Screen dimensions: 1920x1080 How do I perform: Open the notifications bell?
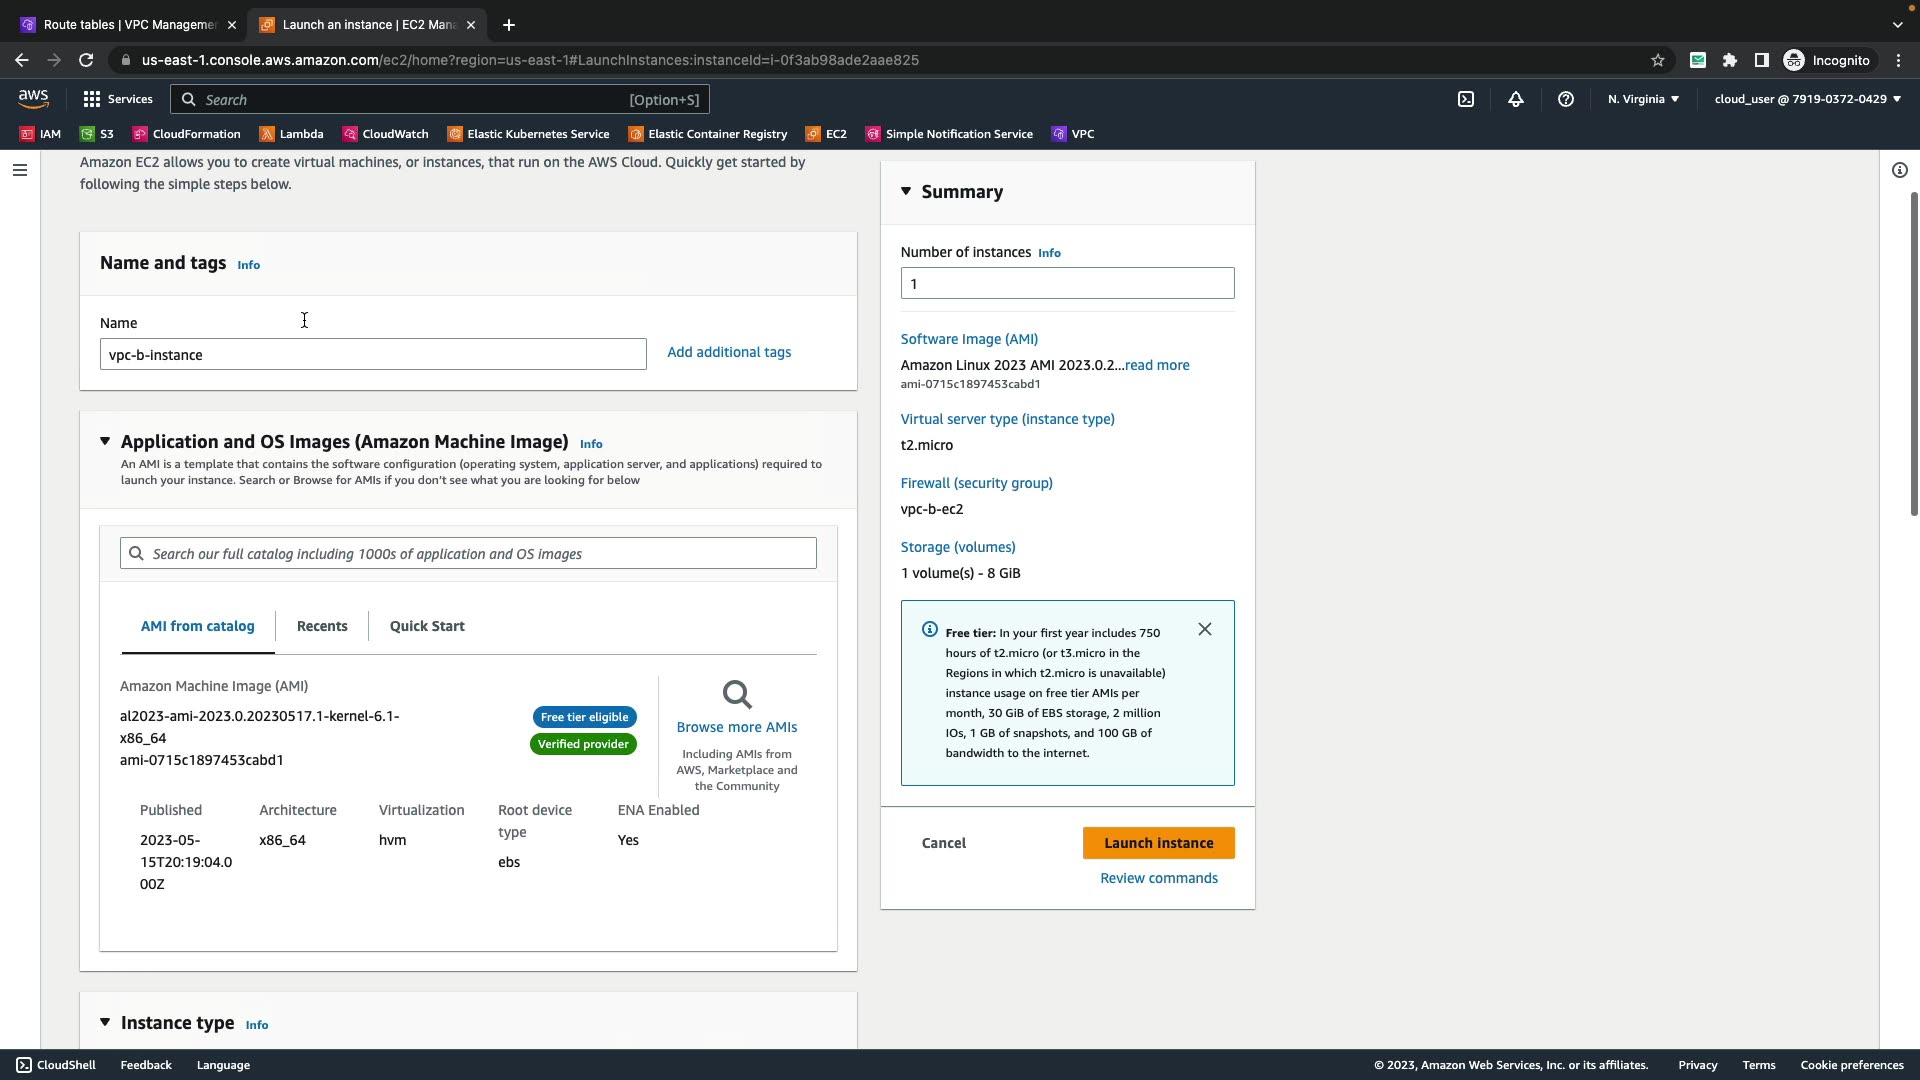1516,99
